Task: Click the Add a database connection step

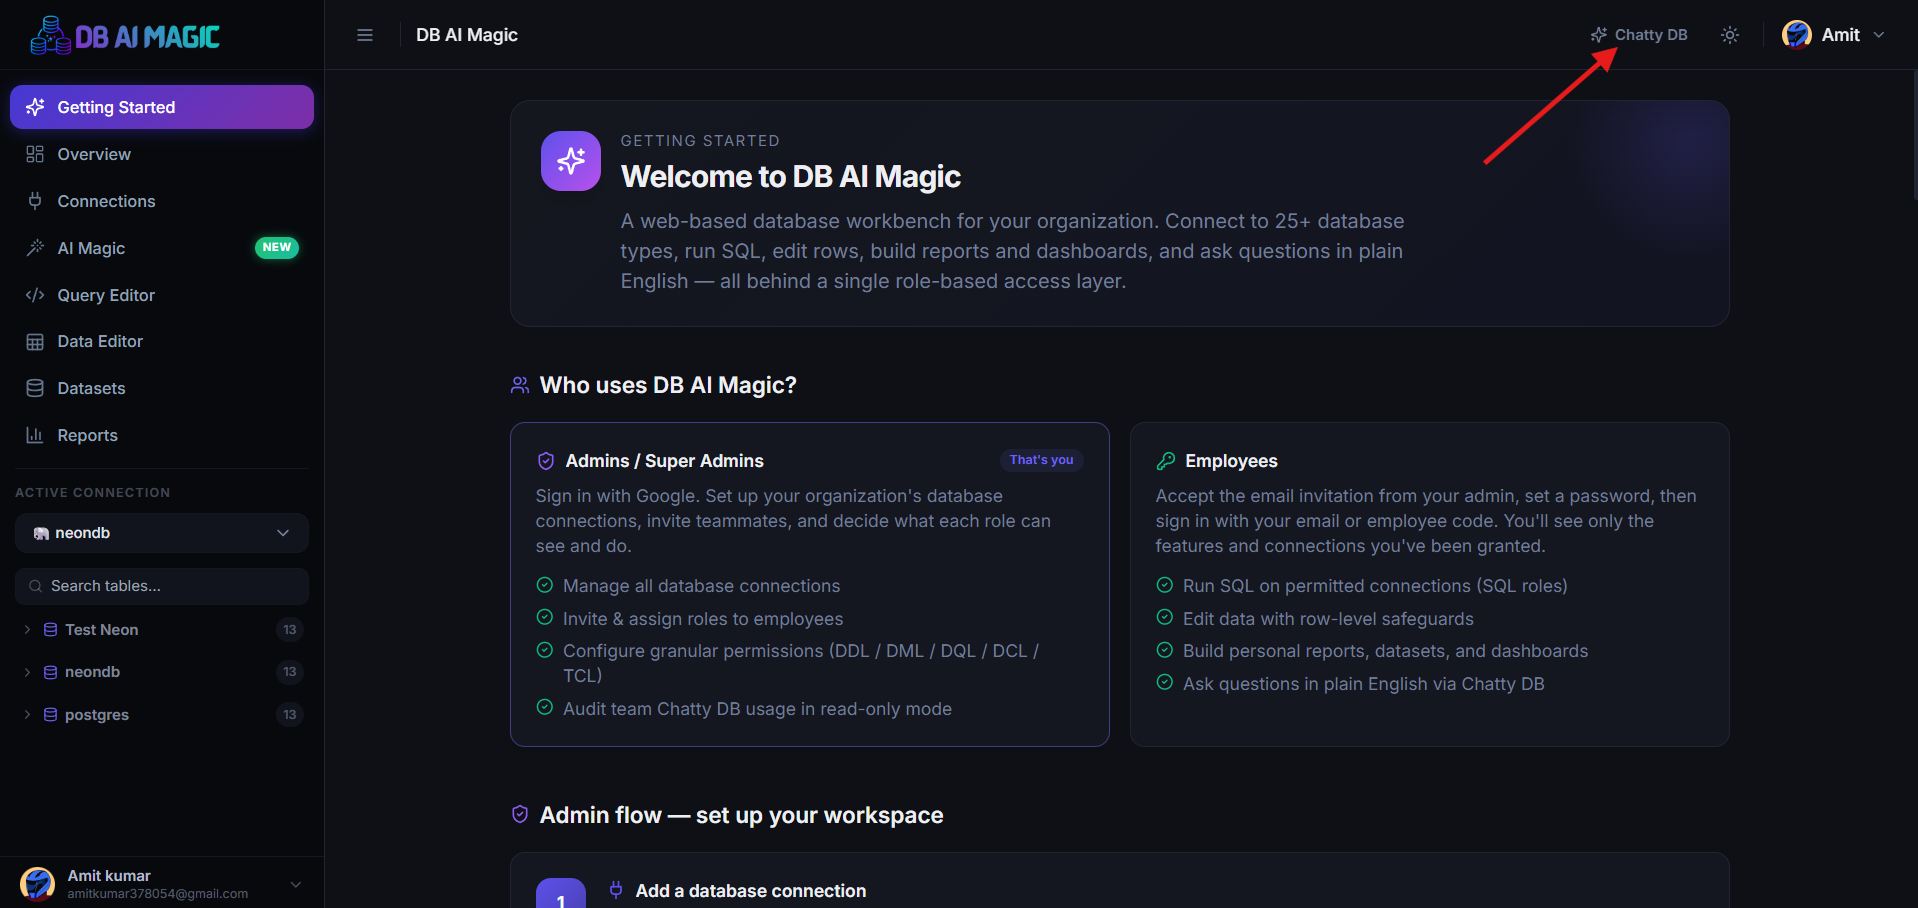Action: [751, 891]
